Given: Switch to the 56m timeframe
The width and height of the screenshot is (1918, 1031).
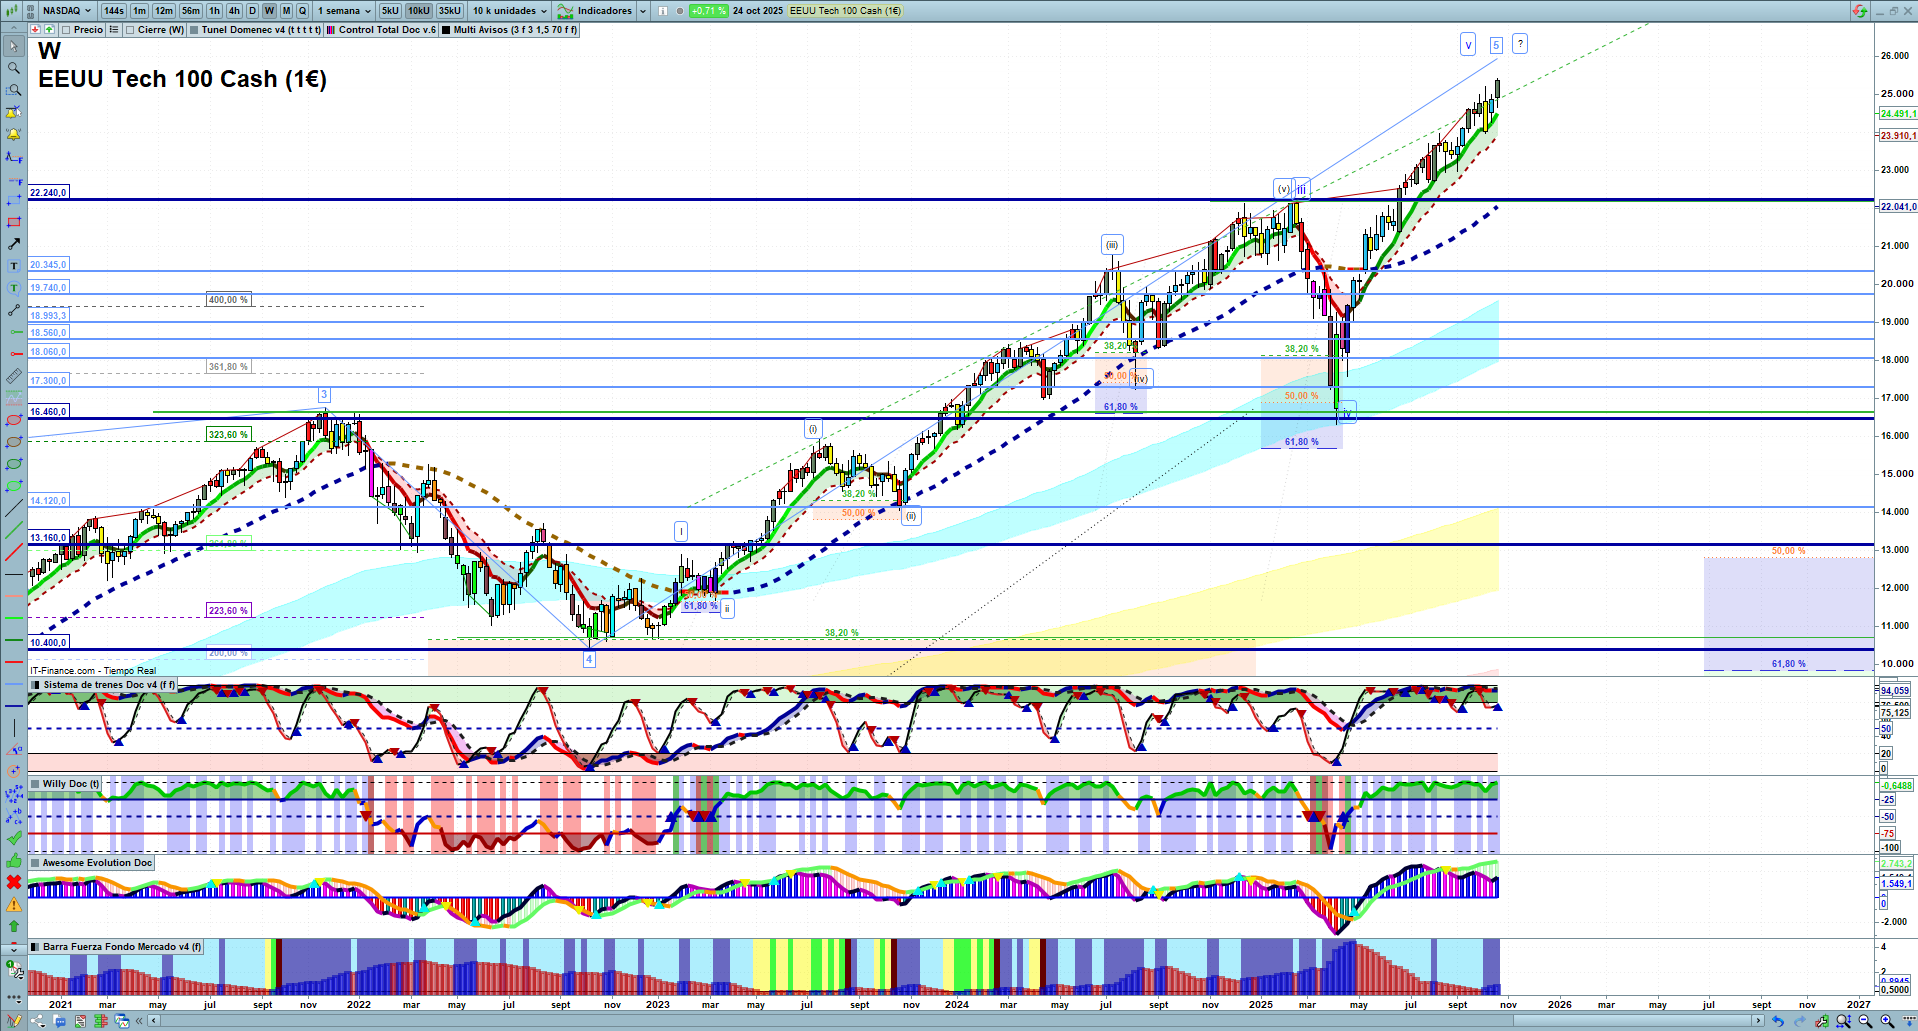Looking at the screenshot, I should [191, 11].
